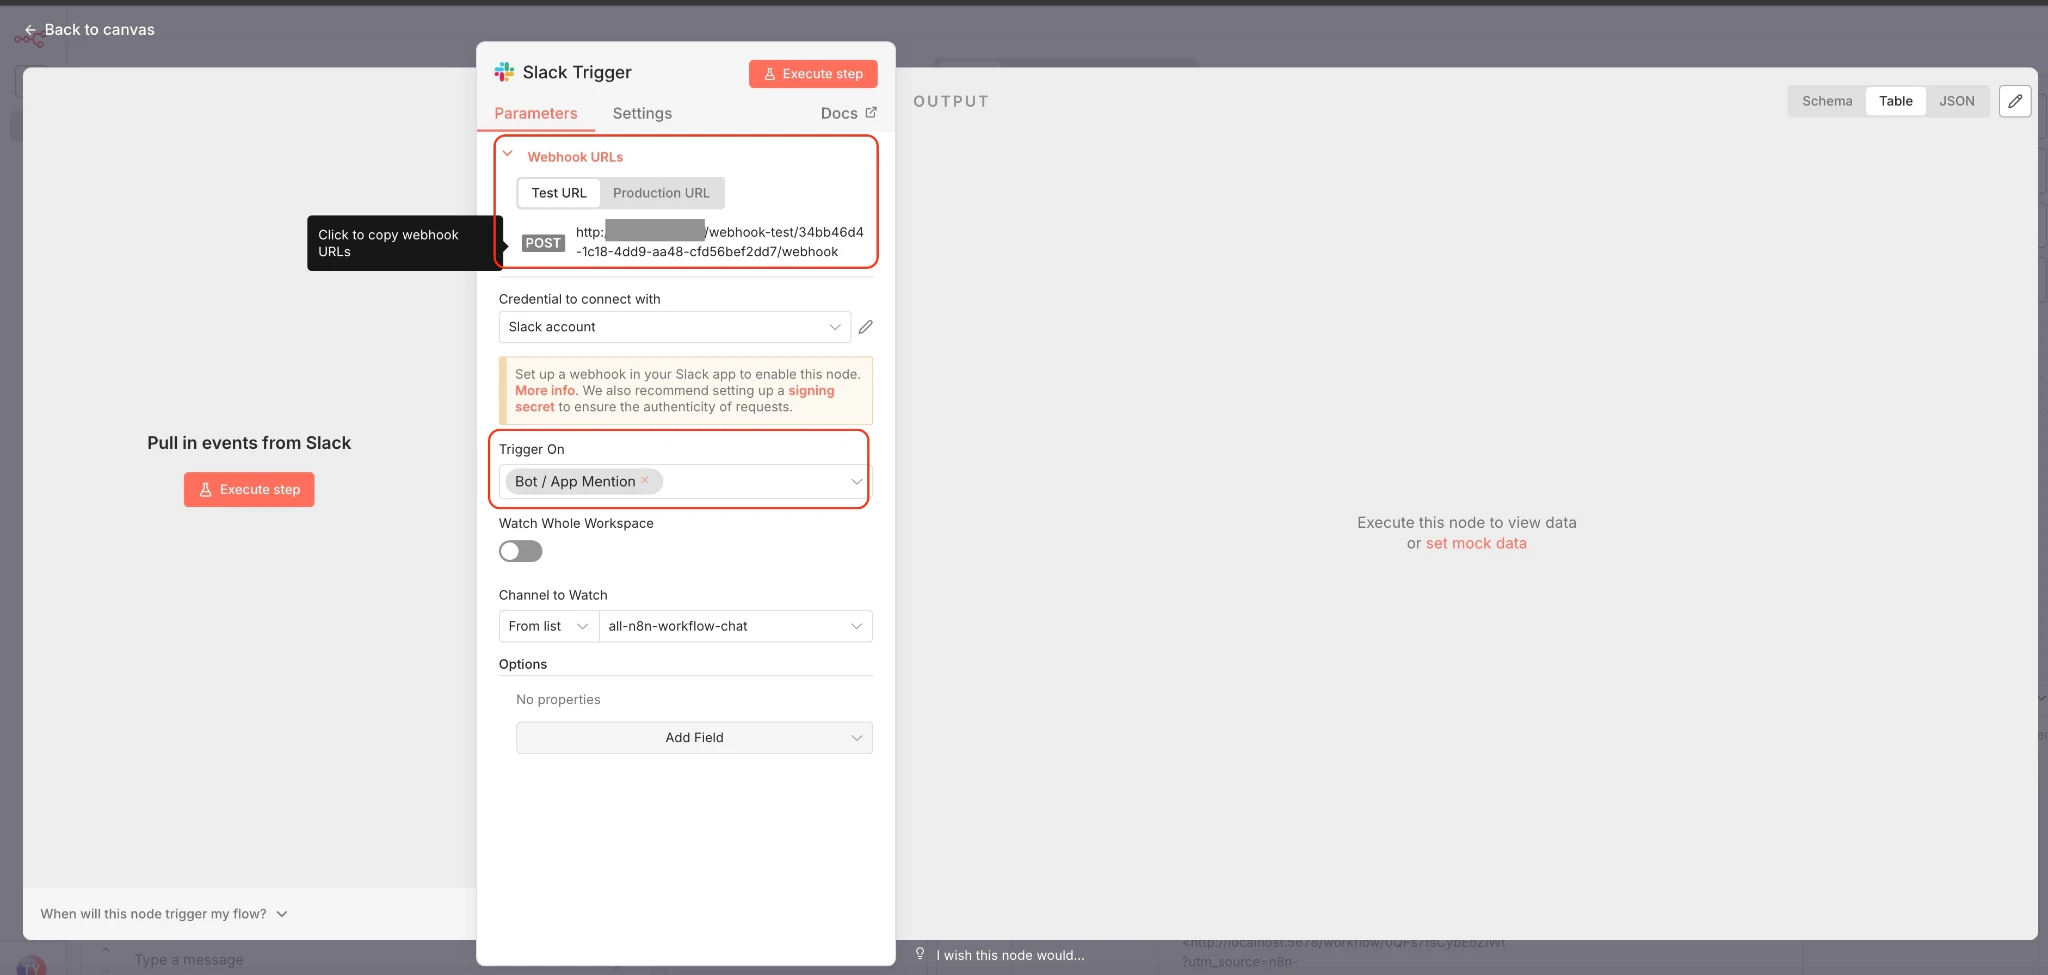The width and height of the screenshot is (2048, 975).
Task: Click the lightbulb feedback icon
Action: point(920,954)
